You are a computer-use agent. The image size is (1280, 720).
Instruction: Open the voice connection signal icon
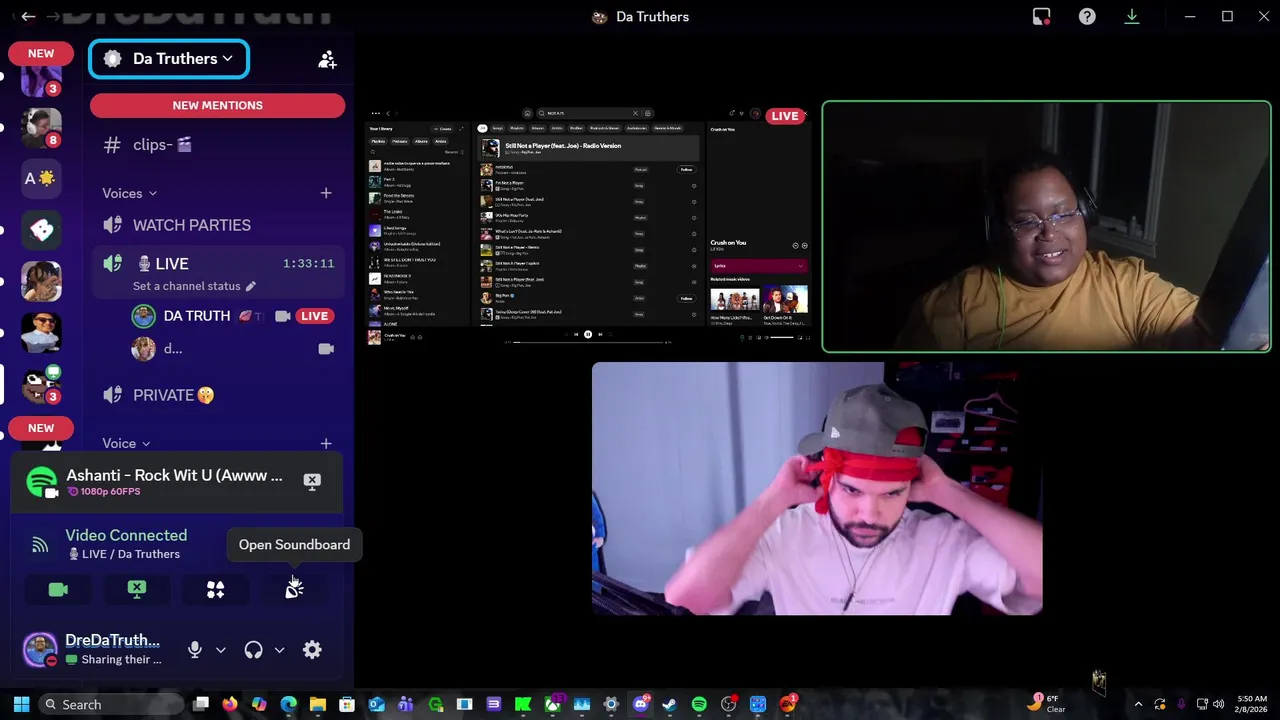tap(40, 545)
